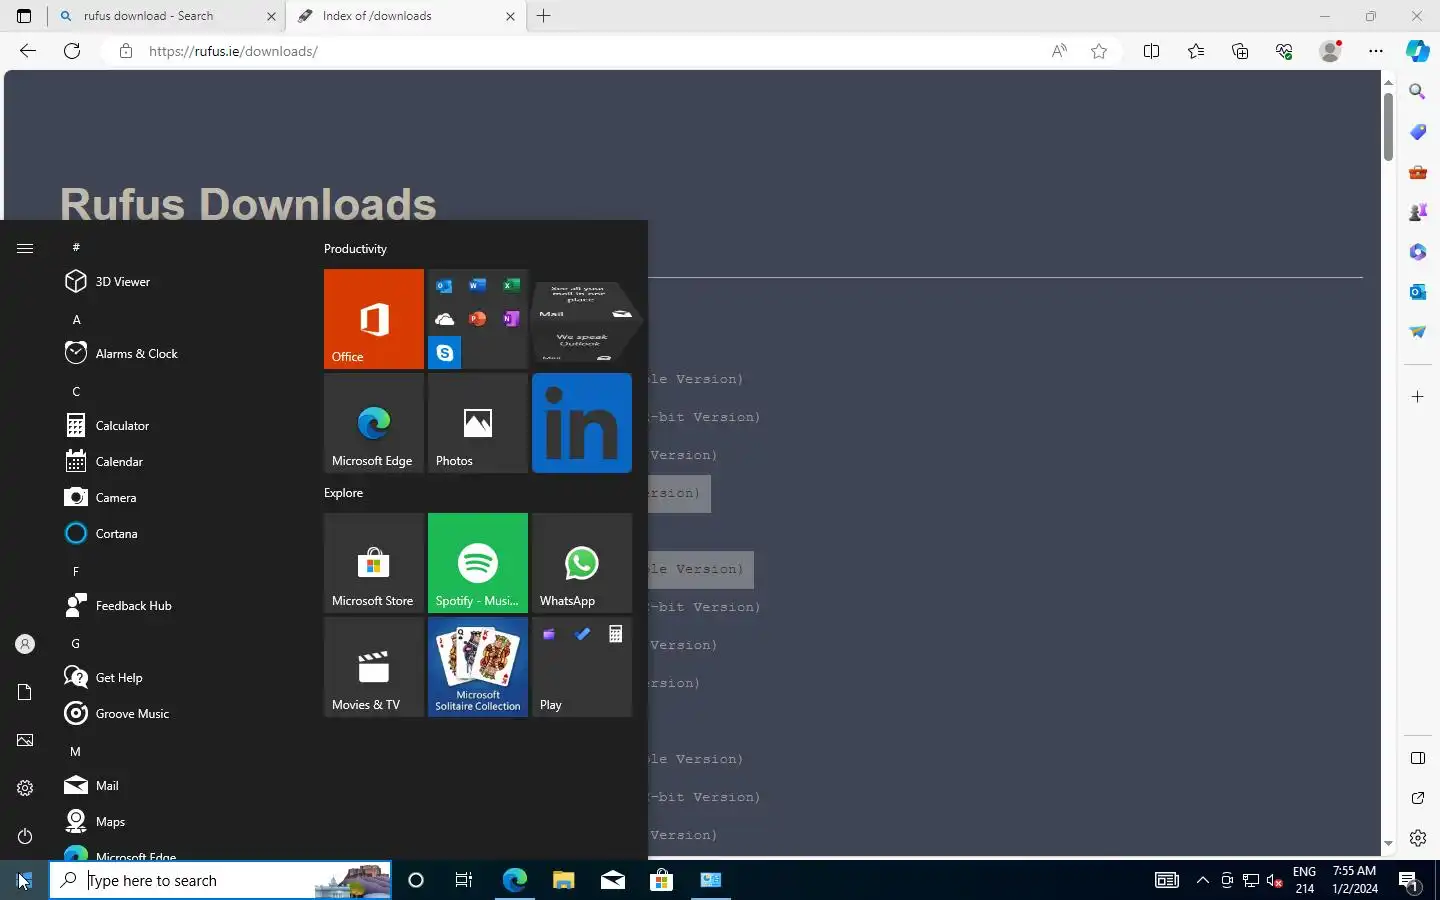
Task: Click the 'C' letter header in app list
Action: 76,392
